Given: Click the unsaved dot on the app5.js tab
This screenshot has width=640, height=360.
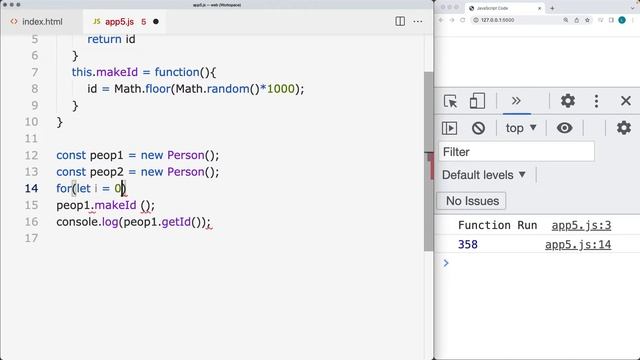Looking at the screenshot, I should click(x=156, y=22).
